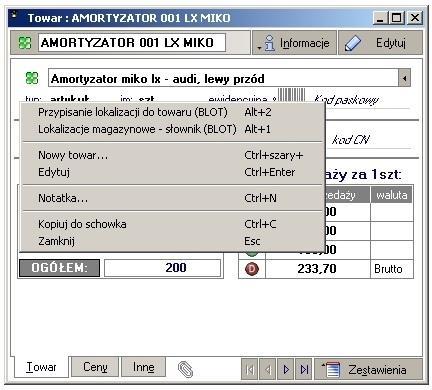Switch to the Towar tab
The width and height of the screenshot is (432, 390).
(x=41, y=367)
